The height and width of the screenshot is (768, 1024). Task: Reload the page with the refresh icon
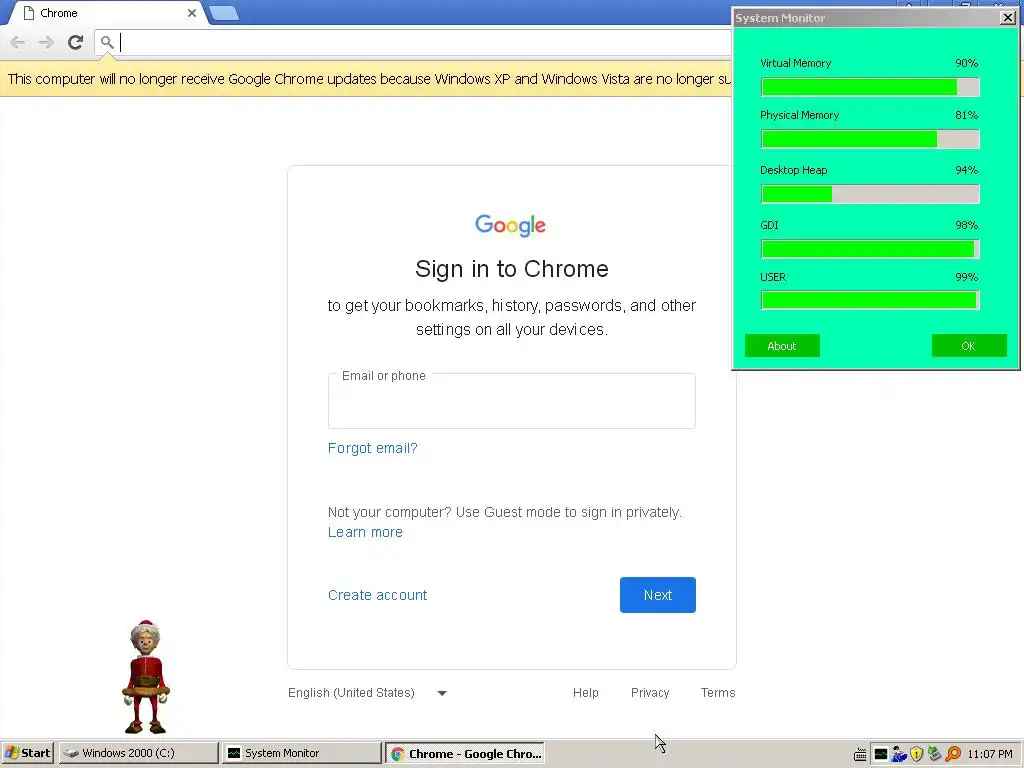coord(75,42)
